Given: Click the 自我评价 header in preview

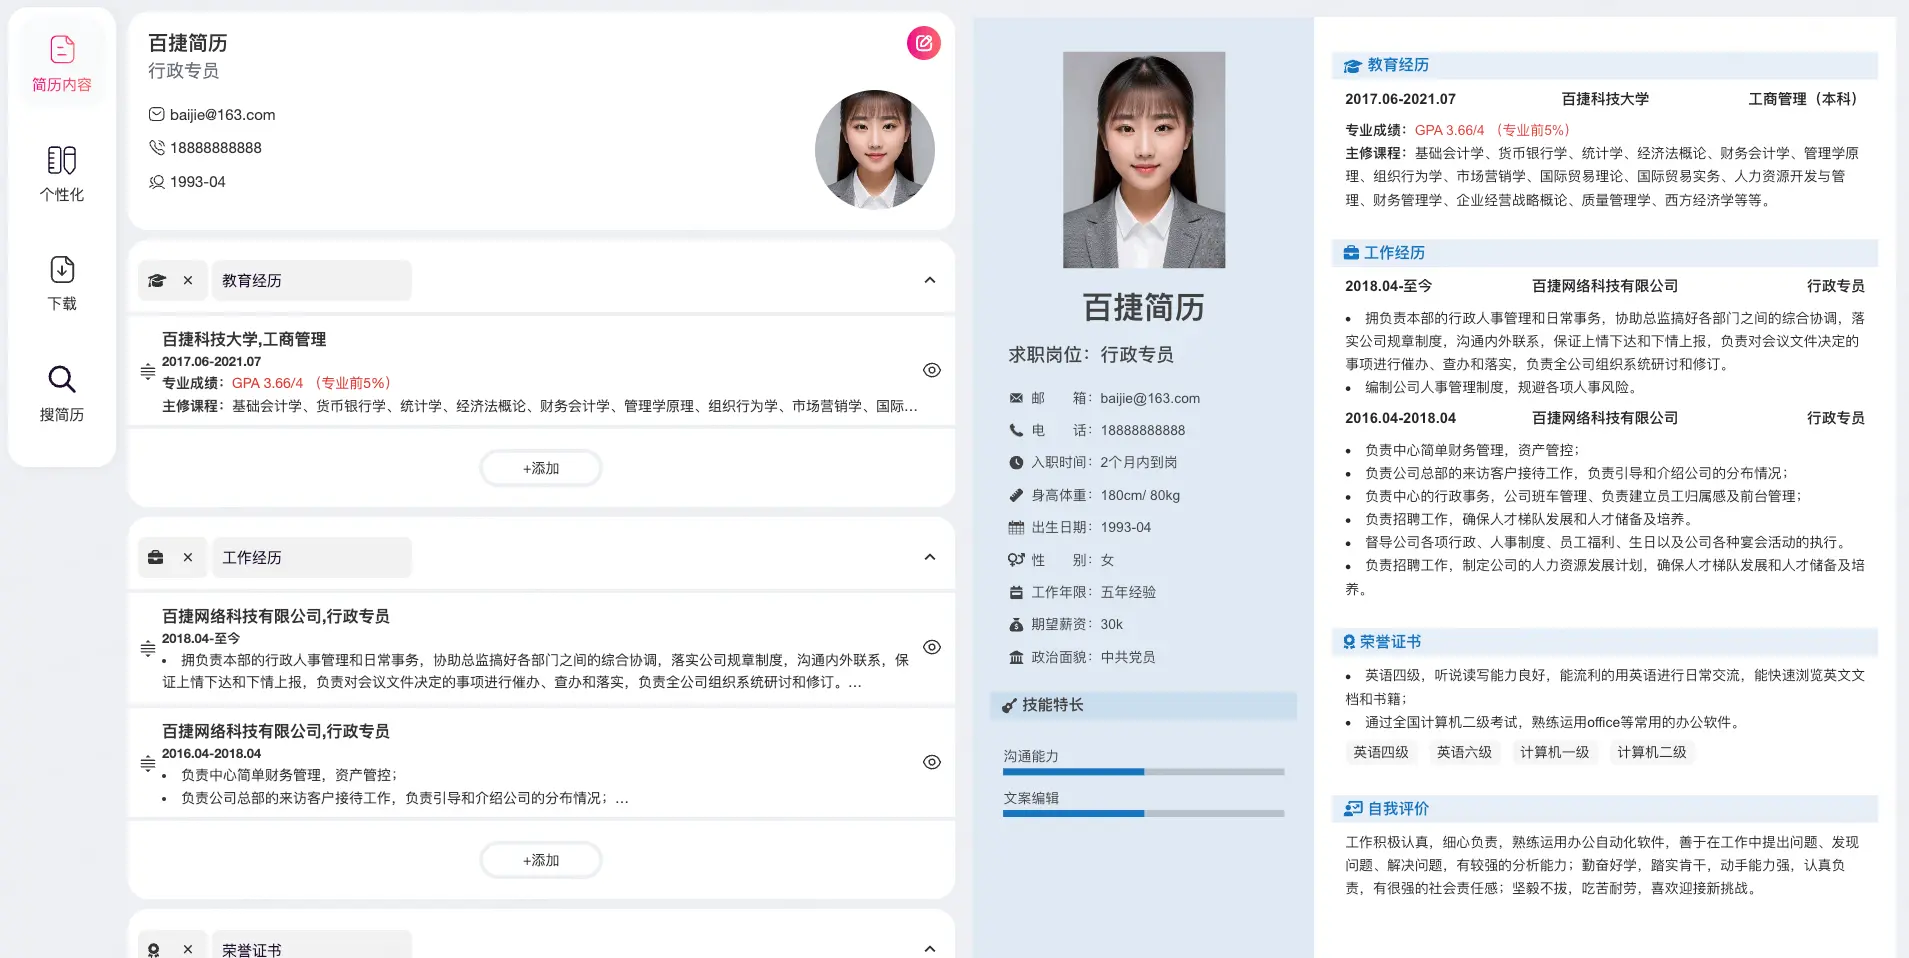Looking at the screenshot, I should click(1604, 809).
